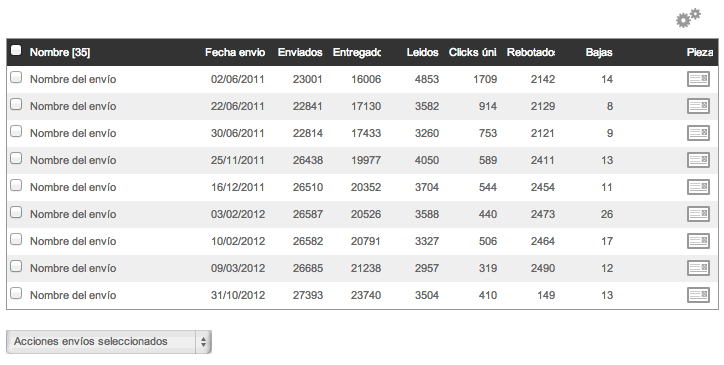
Task: Open the Pieza icon for 02/06/2011 row
Action: coord(698,79)
